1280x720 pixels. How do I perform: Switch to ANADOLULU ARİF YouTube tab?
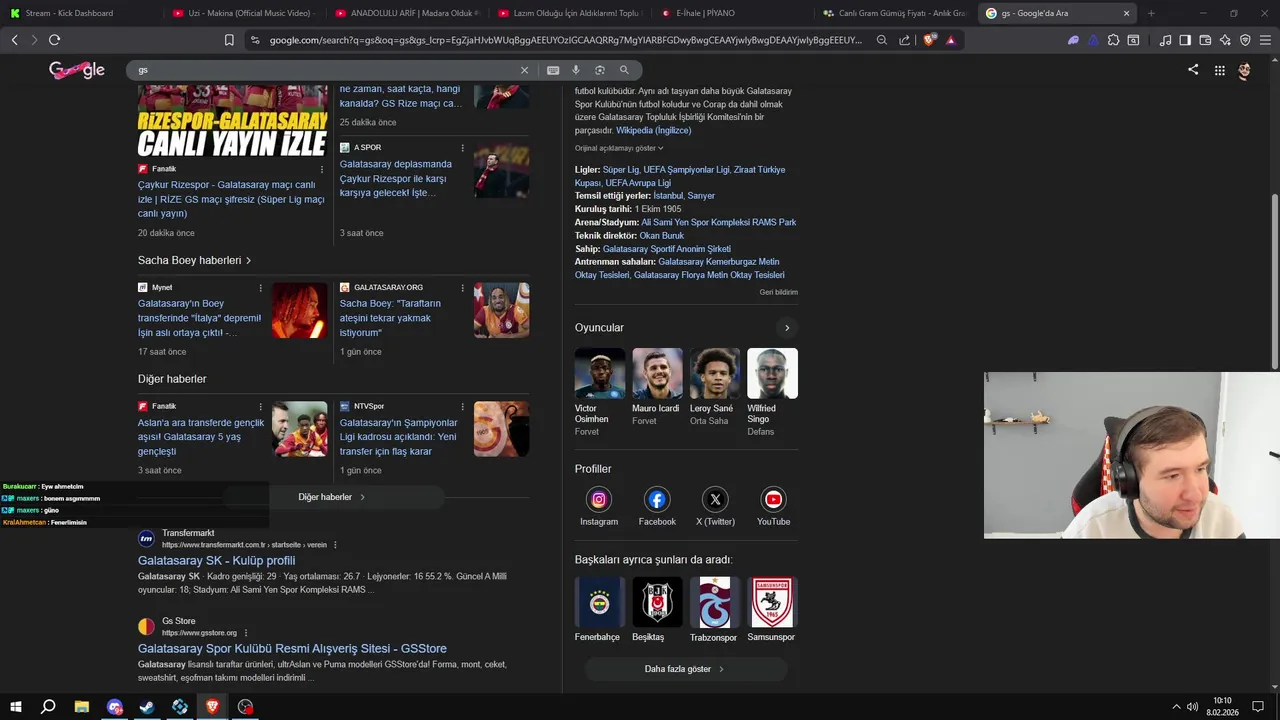pyautogui.click(x=405, y=13)
